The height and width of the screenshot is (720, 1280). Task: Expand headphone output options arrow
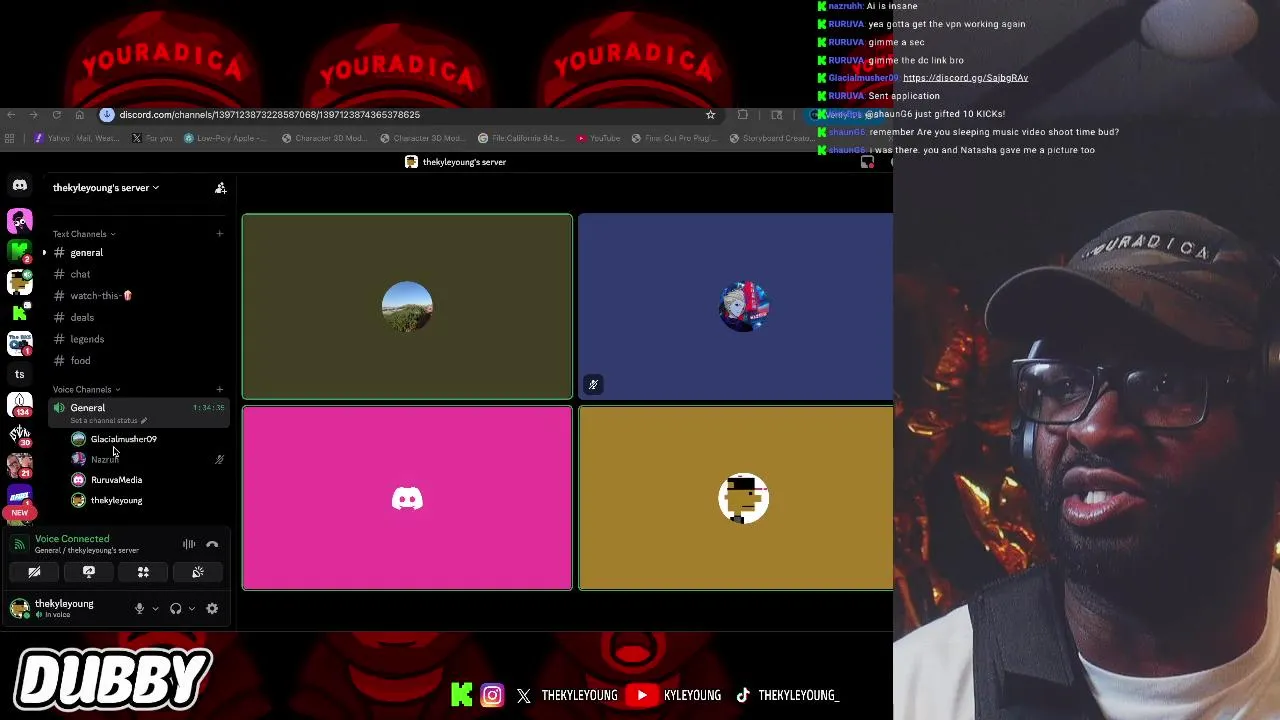pos(191,608)
